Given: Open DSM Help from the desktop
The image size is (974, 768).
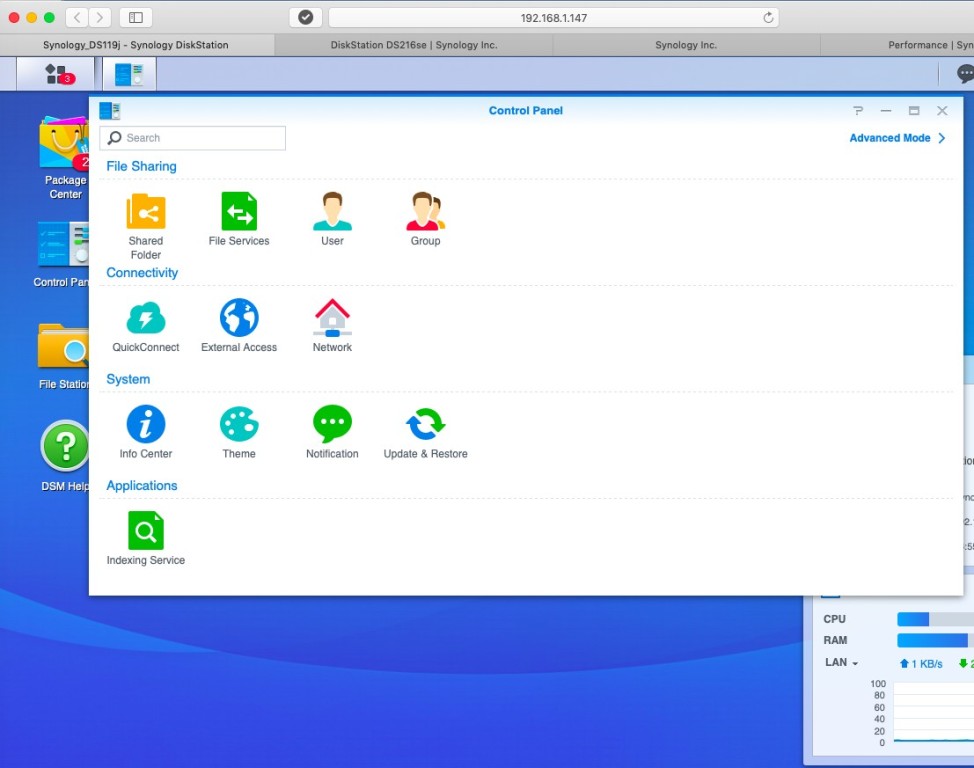Looking at the screenshot, I should 65,456.
